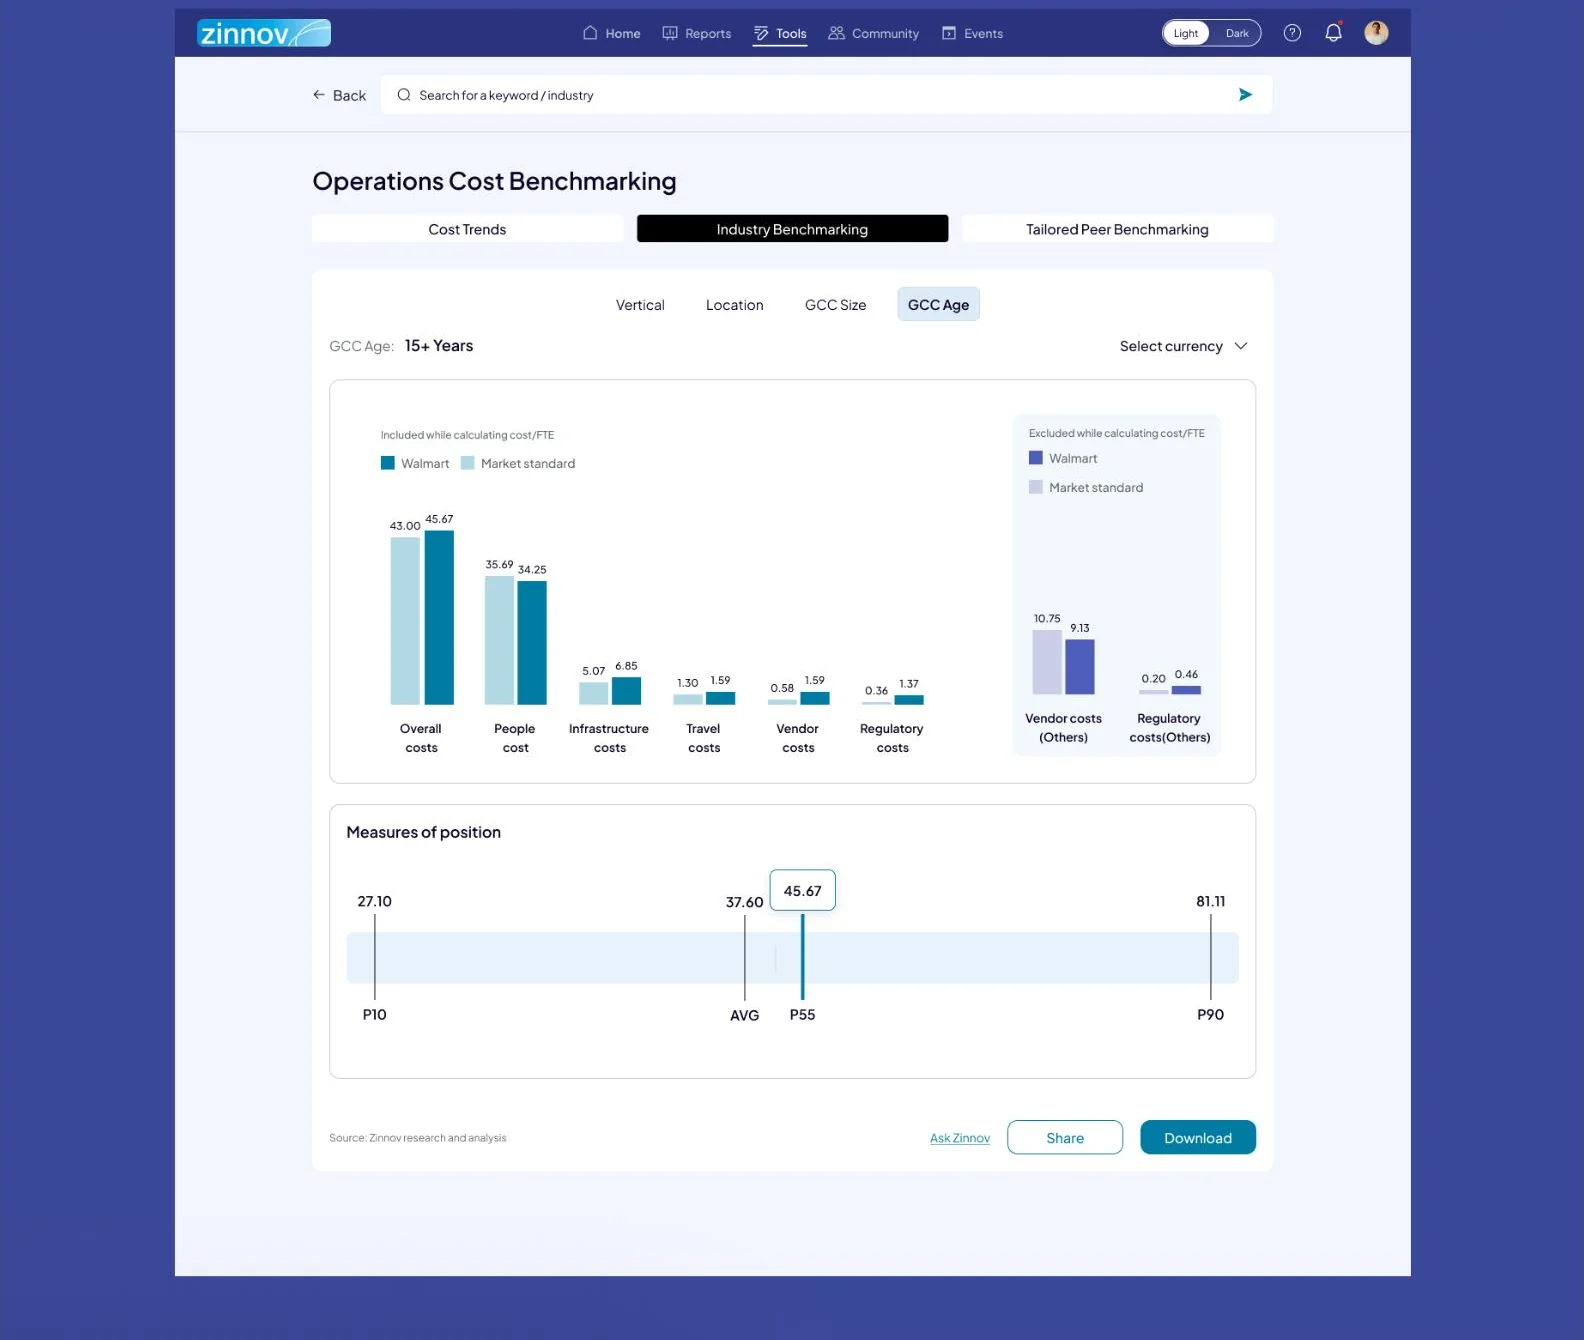
Task: Select the Industry Benchmarking tab
Action: (792, 229)
